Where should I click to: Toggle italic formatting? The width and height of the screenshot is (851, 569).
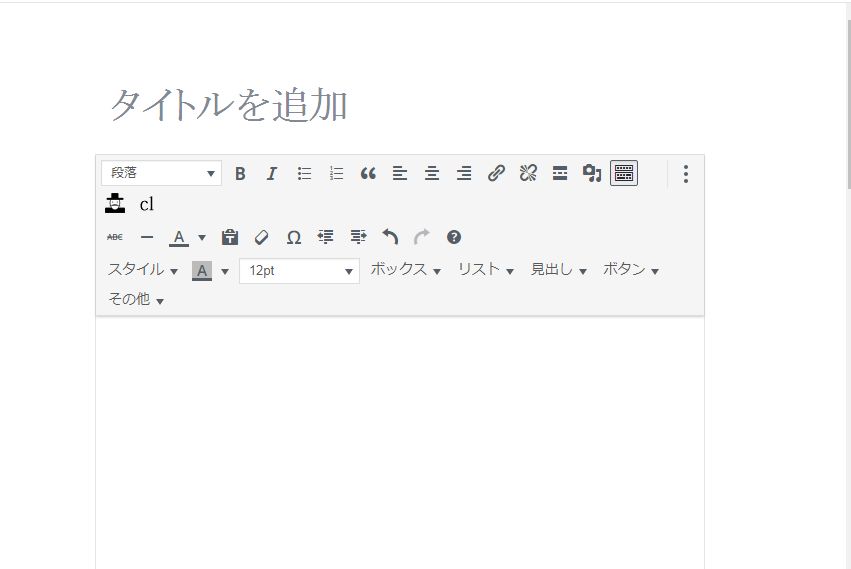pyautogui.click(x=272, y=174)
